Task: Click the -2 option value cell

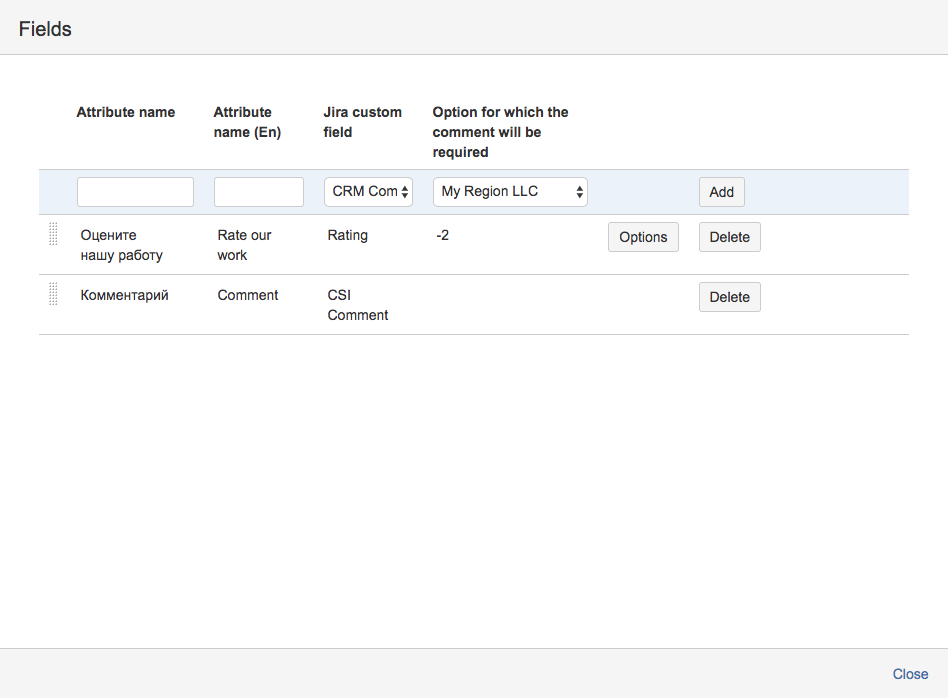Action: coord(443,235)
